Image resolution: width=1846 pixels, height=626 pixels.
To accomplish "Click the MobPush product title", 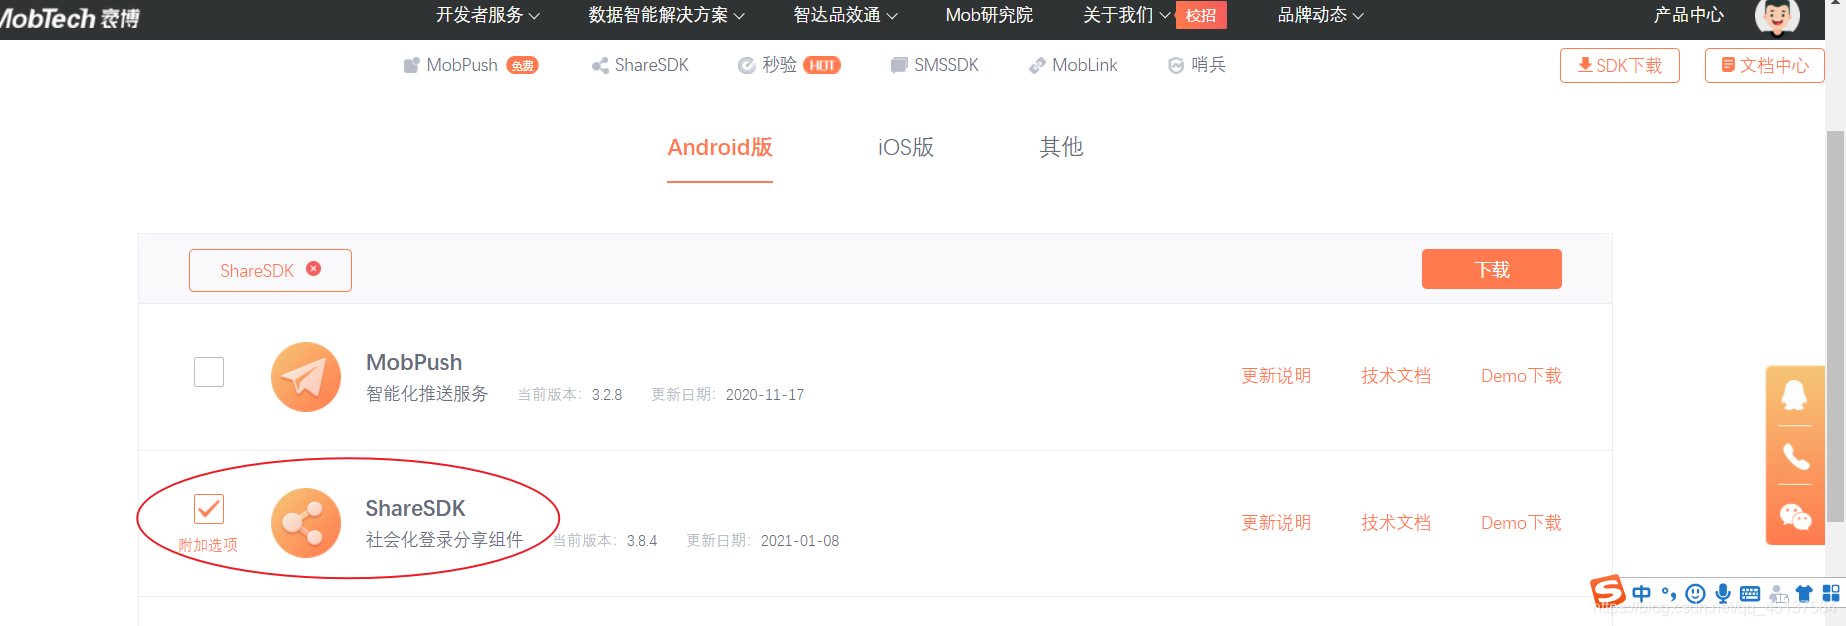I will coord(414,362).
